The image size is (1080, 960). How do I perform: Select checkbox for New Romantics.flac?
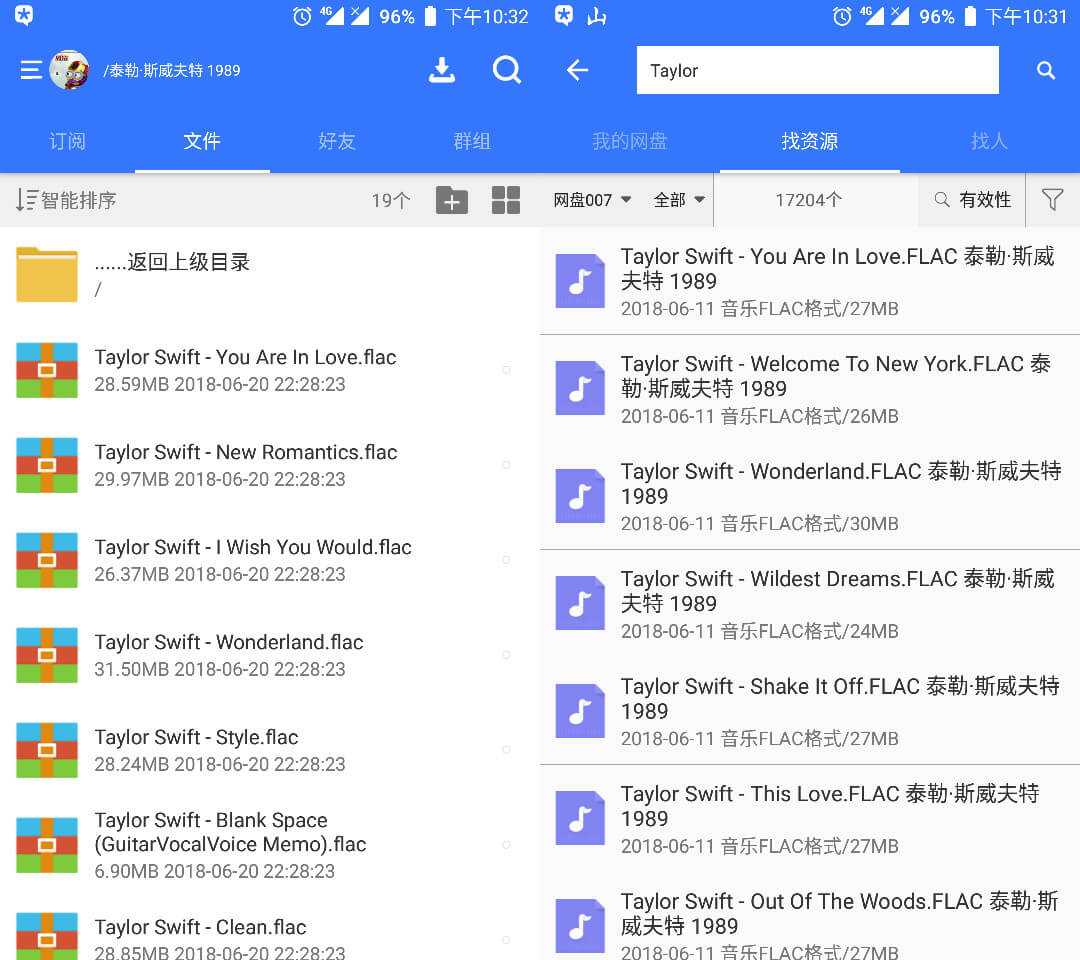pos(506,465)
